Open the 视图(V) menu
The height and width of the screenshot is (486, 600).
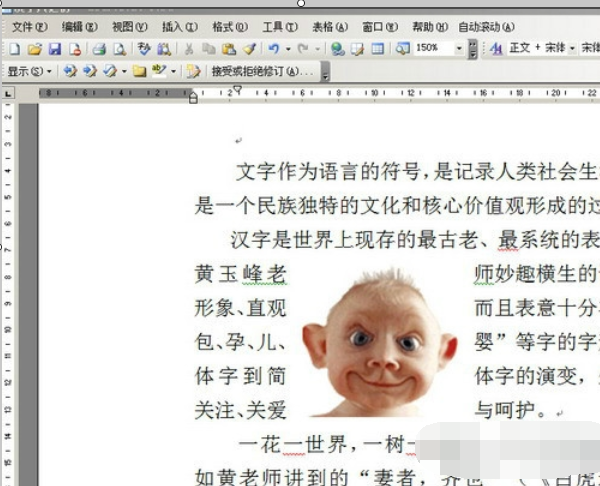tap(130, 27)
